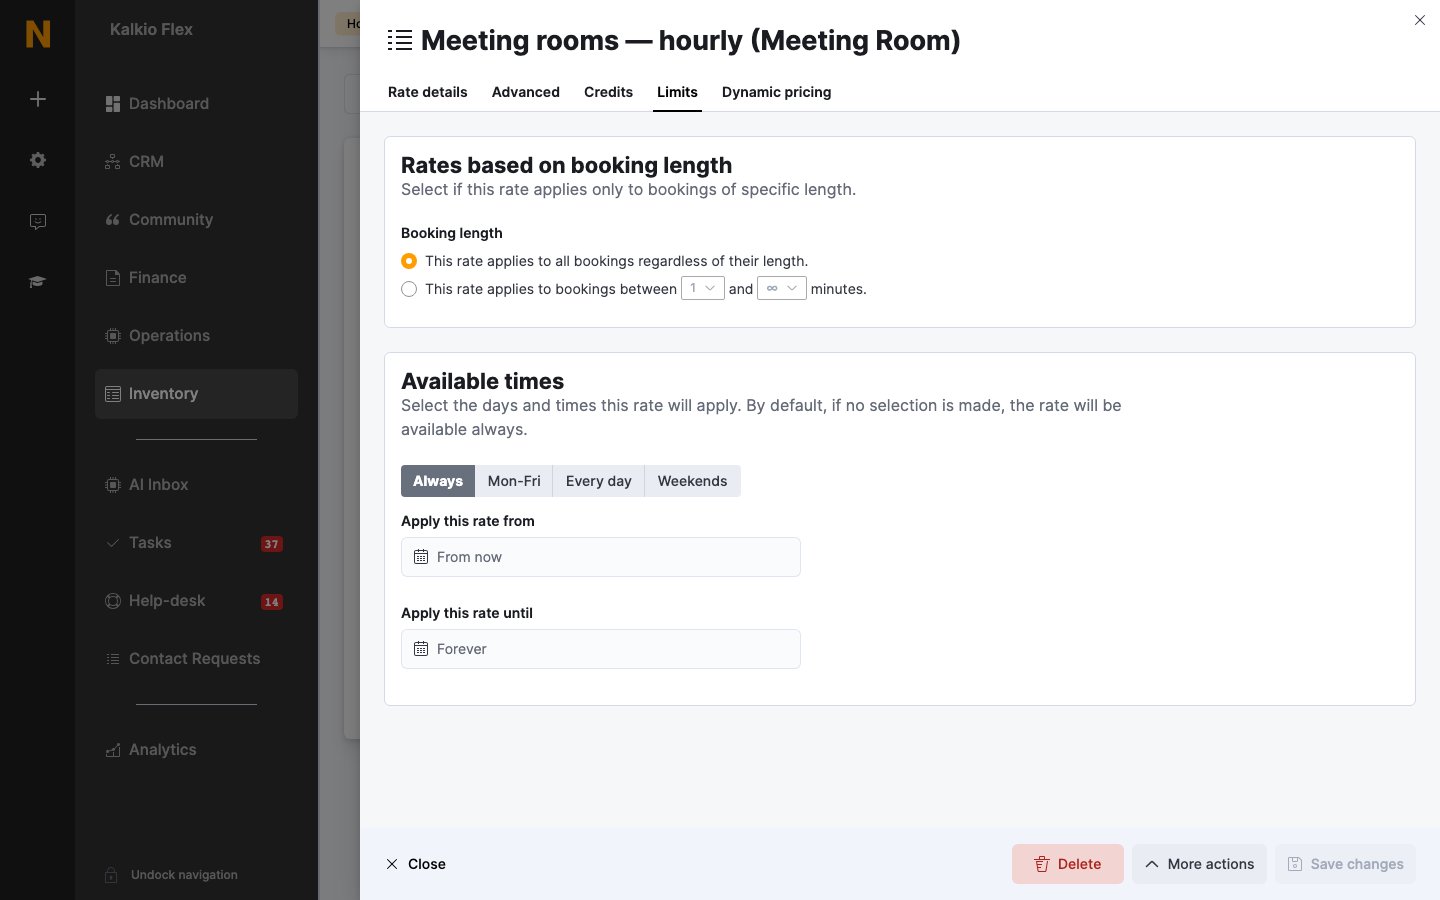Select the Every day availability option
Viewport: 1440px width, 900px height.
tap(599, 481)
